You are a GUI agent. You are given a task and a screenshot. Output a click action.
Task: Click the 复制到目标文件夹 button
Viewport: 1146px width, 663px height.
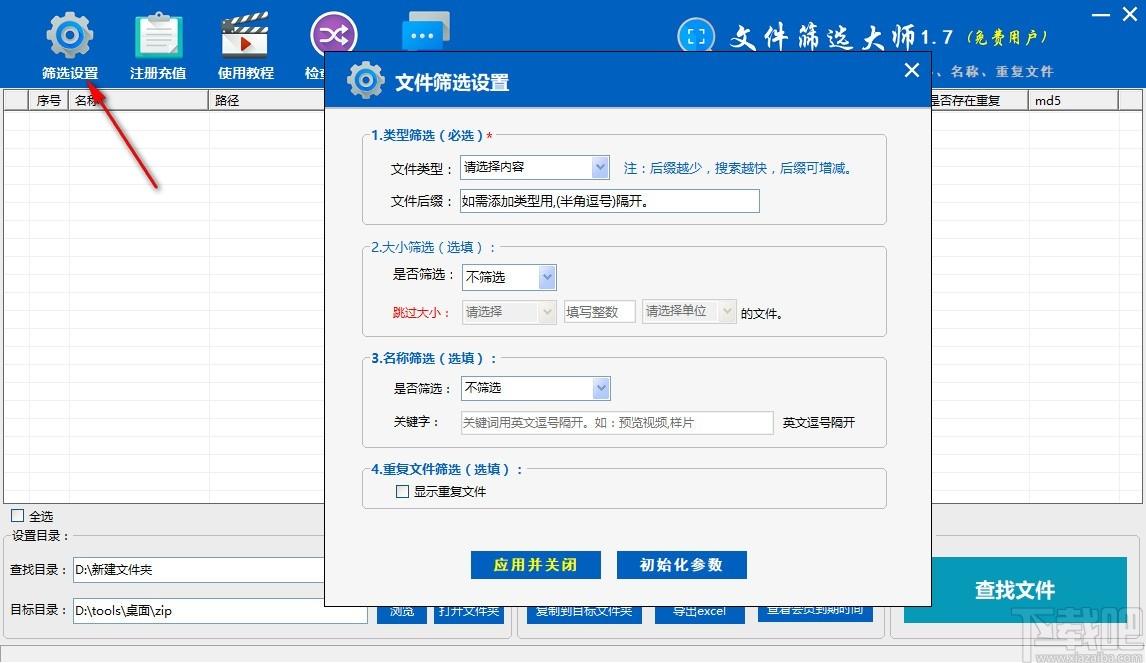[584, 613]
